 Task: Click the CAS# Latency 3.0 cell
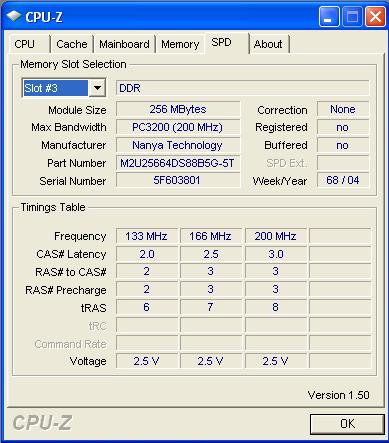tap(276, 254)
